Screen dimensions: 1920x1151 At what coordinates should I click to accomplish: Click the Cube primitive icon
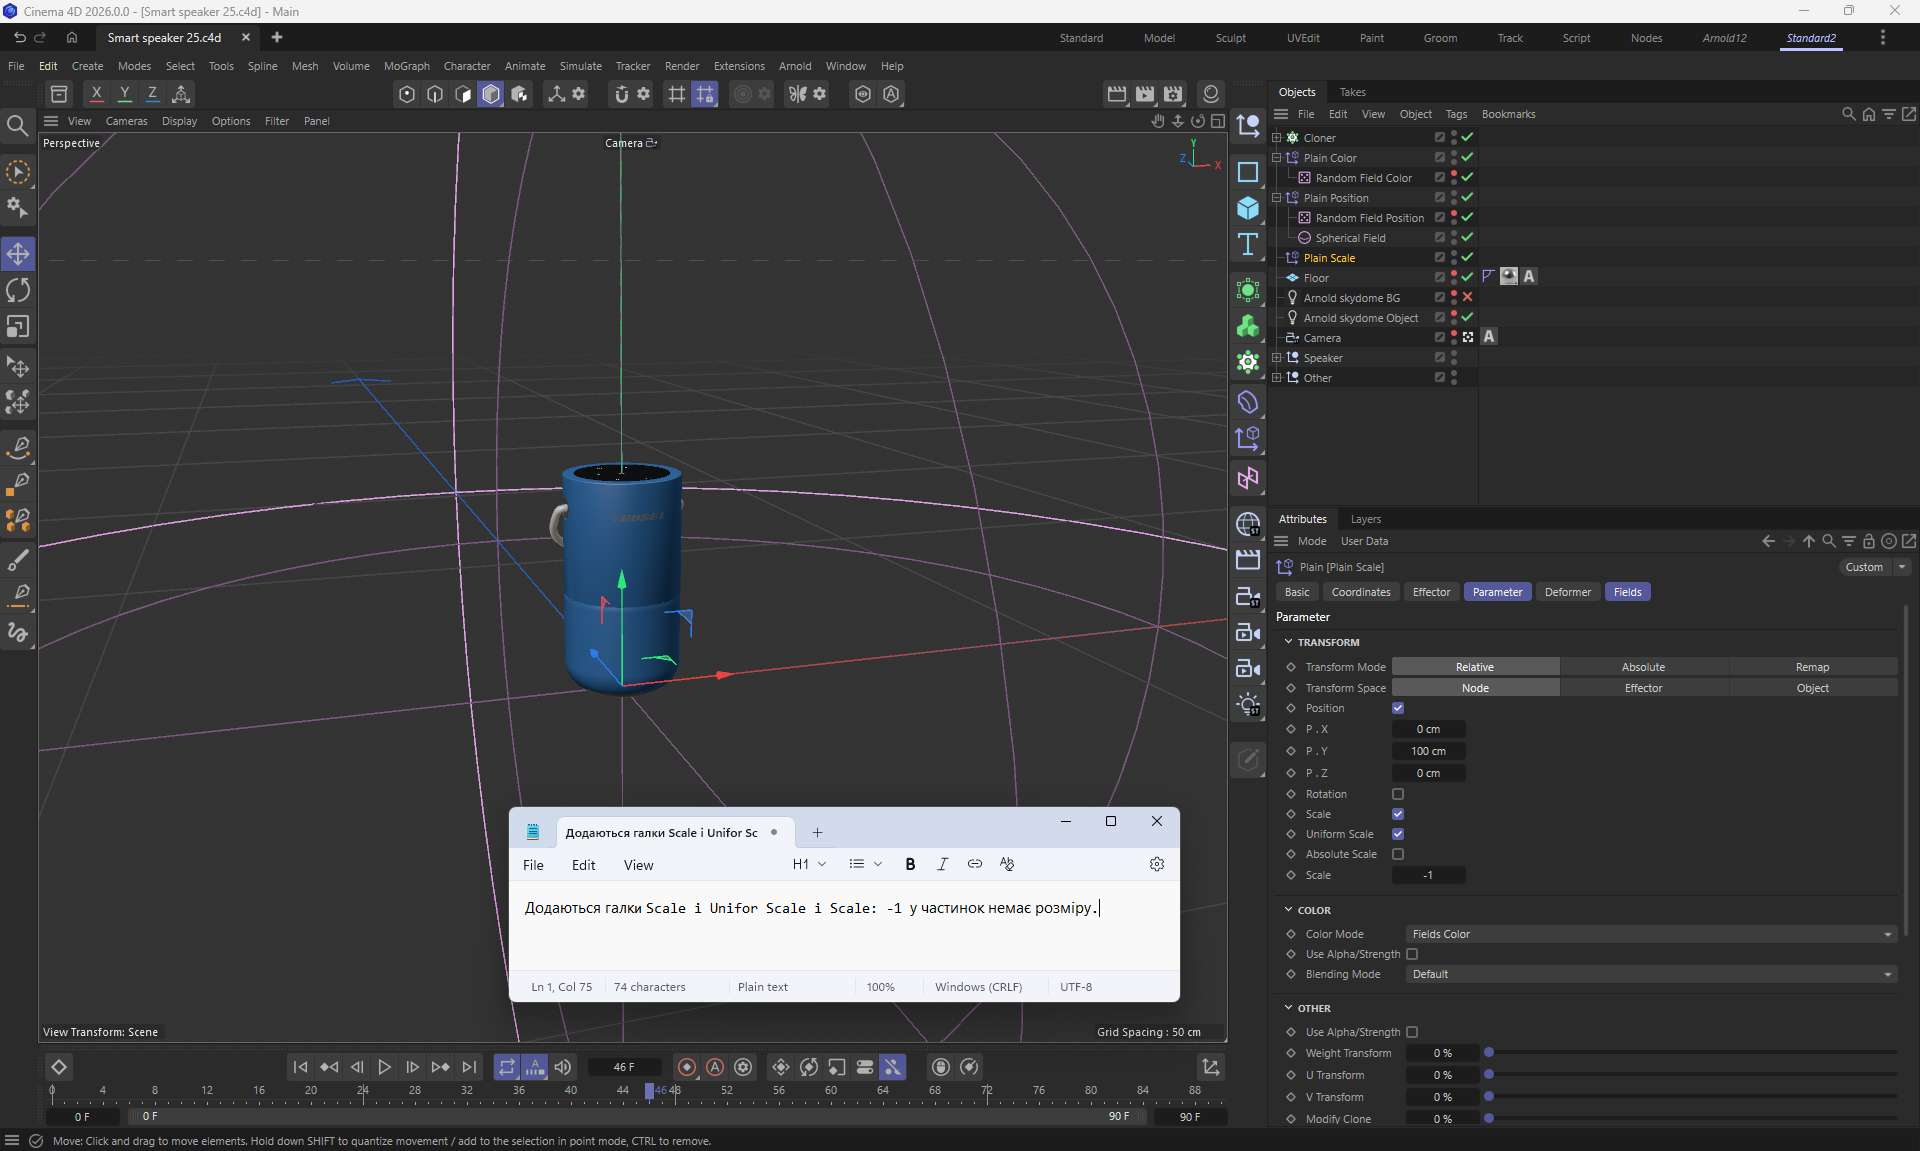pos(1247,208)
